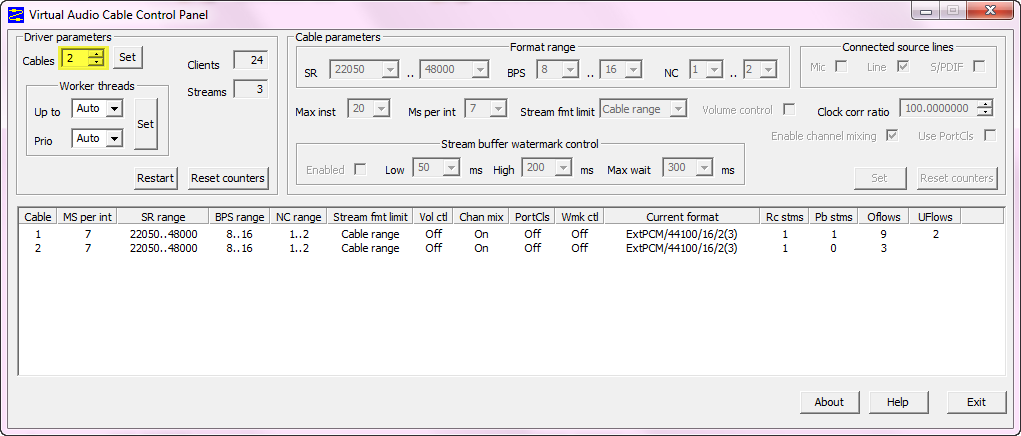
Task: Click the SR range column header
Action: click(x=163, y=217)
